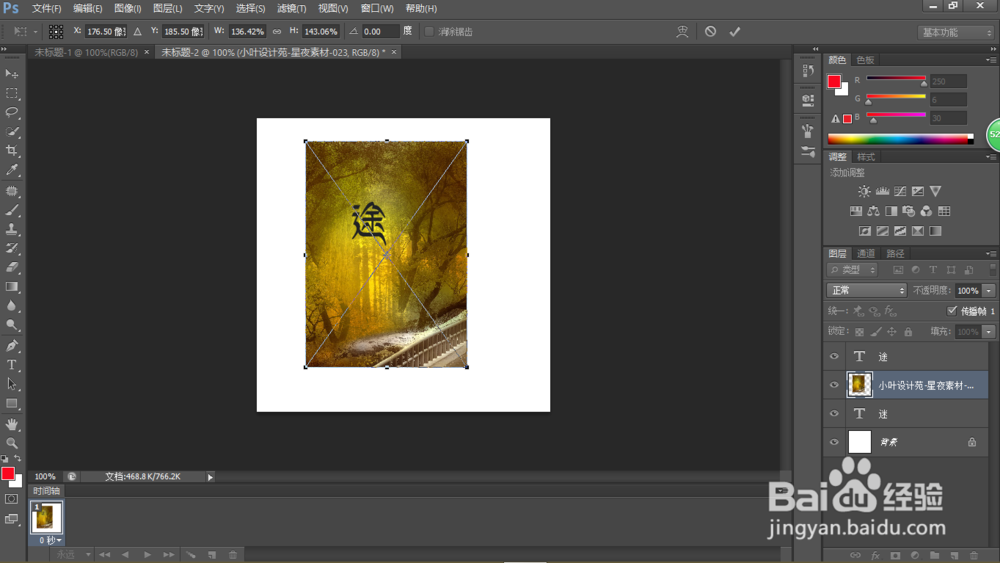
Task: Toggle the 消除锯齿 anti-alias checkbox
Action: tap(429, 31)
